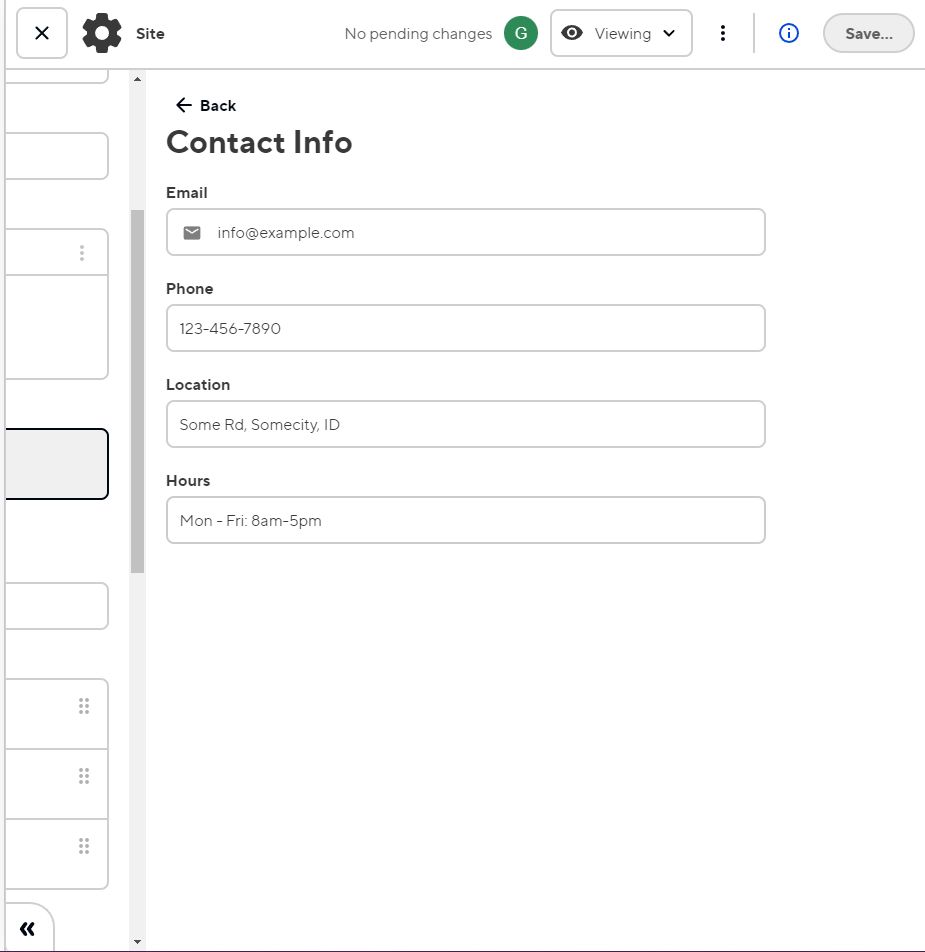Viewport: 925px width, 952px height.
Task: Click the vertical dots handle on sidebar card
Action: pos(82,253)
